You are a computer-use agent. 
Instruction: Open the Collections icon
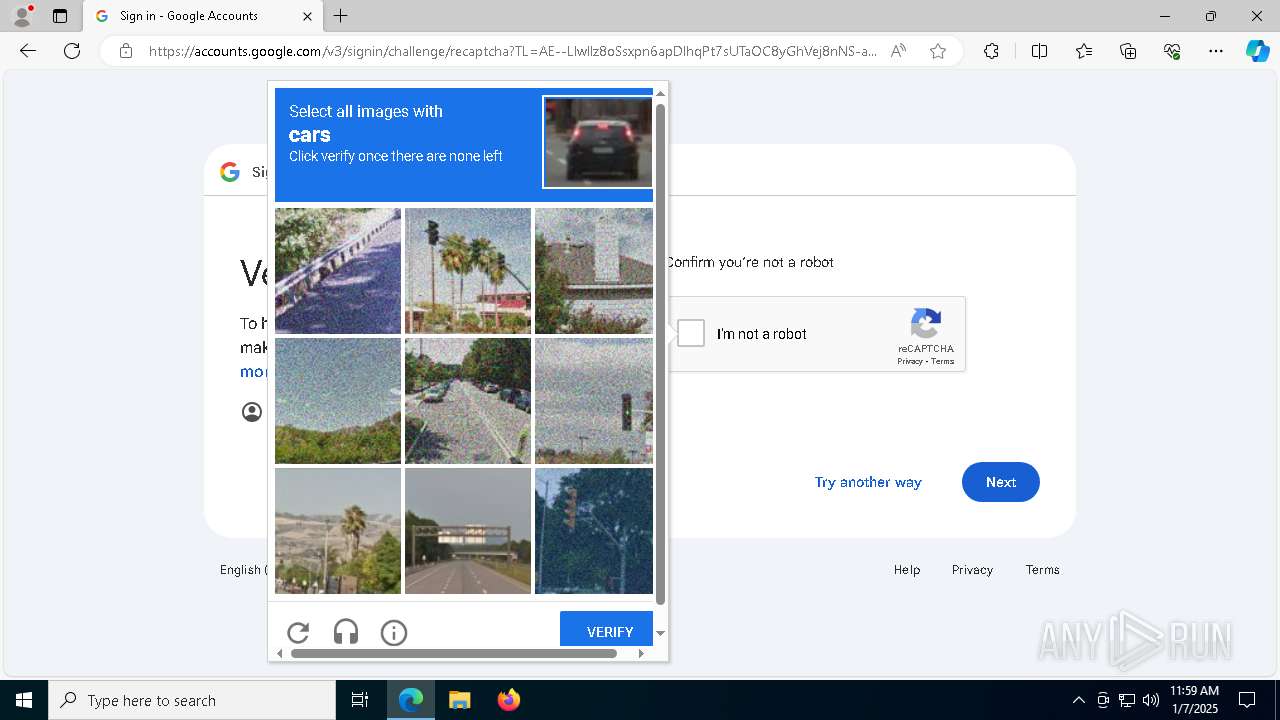[1128, 51]
